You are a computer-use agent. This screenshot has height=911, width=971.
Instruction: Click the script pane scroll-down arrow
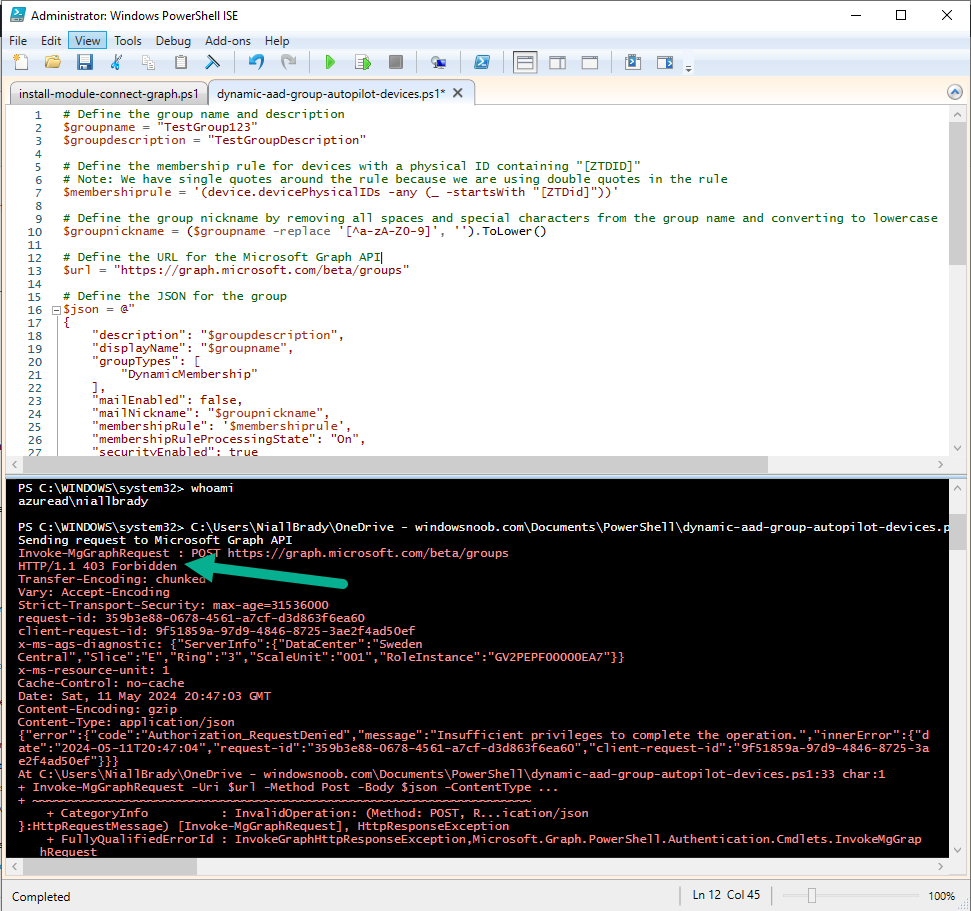957,448
